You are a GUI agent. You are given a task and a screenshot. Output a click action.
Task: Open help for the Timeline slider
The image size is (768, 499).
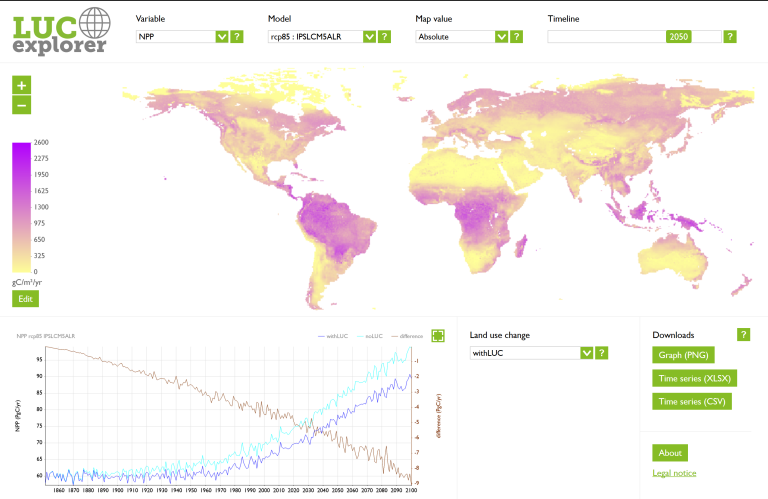coord(730,37)
